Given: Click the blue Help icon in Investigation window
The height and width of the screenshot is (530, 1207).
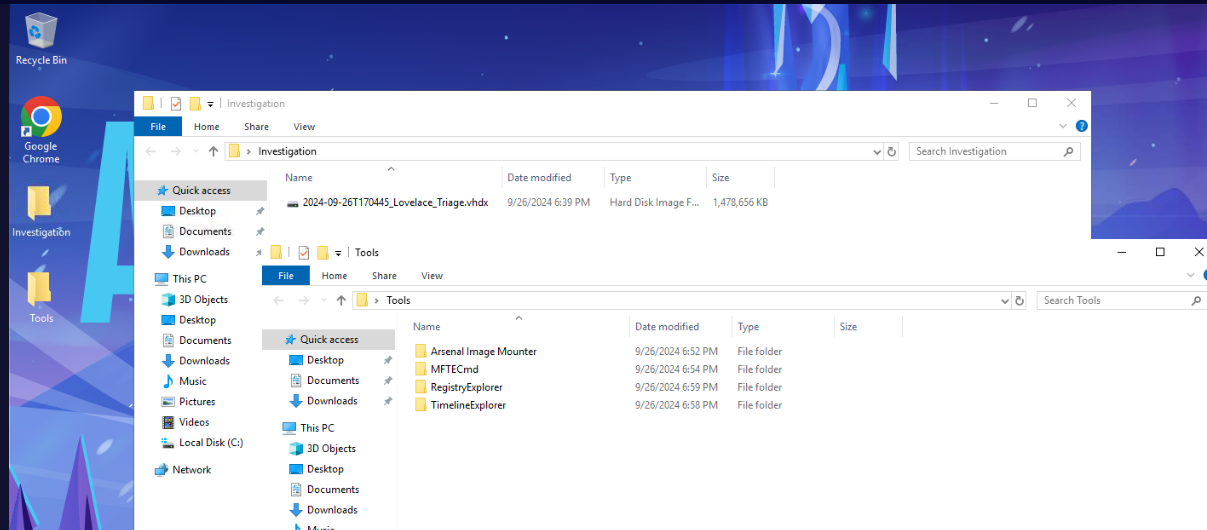Looking at the screenshot, I should click(1081, 127).
